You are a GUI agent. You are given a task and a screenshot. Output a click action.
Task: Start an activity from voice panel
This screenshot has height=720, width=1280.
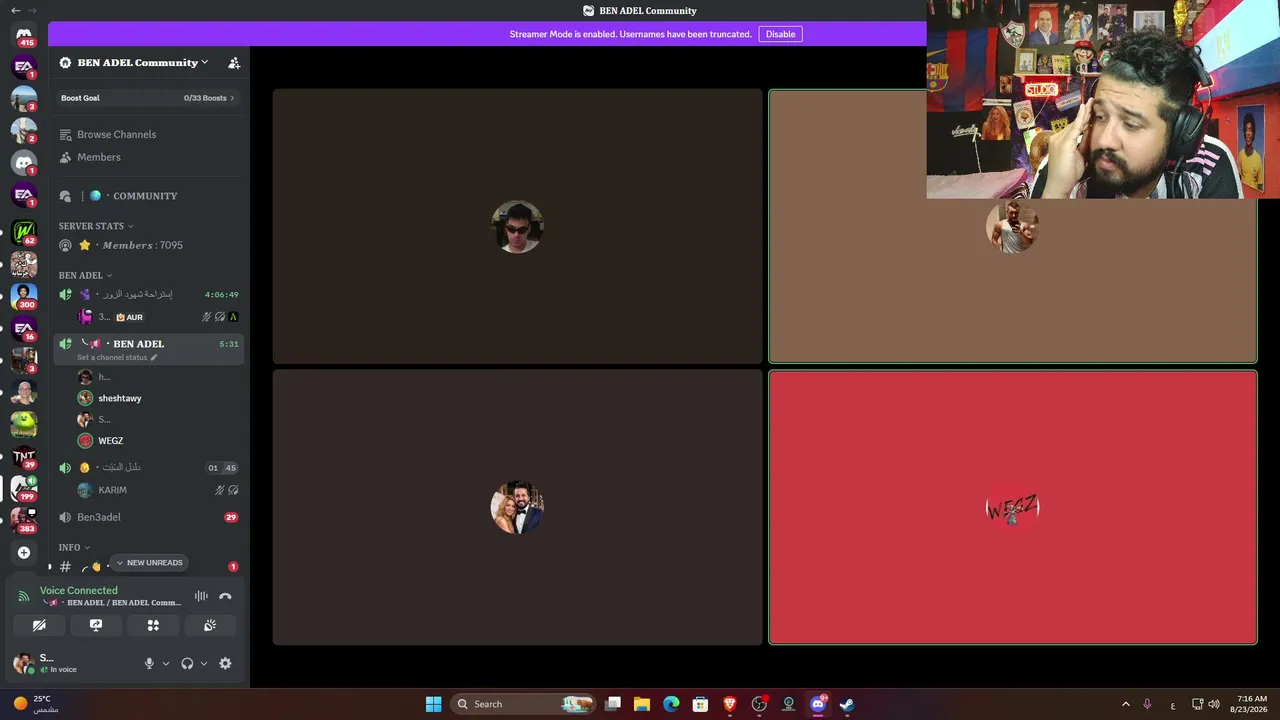(x=153, y=625)
